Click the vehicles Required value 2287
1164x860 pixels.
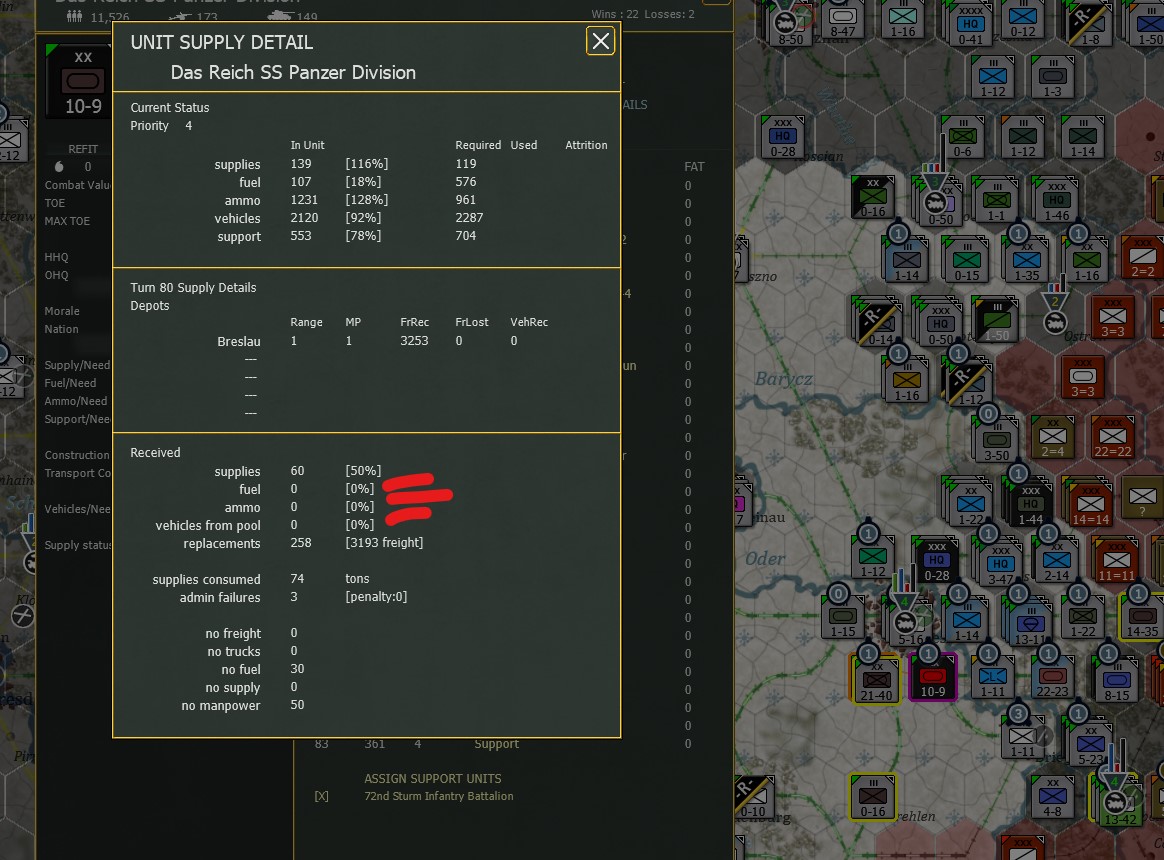click(x=469, y=218)
